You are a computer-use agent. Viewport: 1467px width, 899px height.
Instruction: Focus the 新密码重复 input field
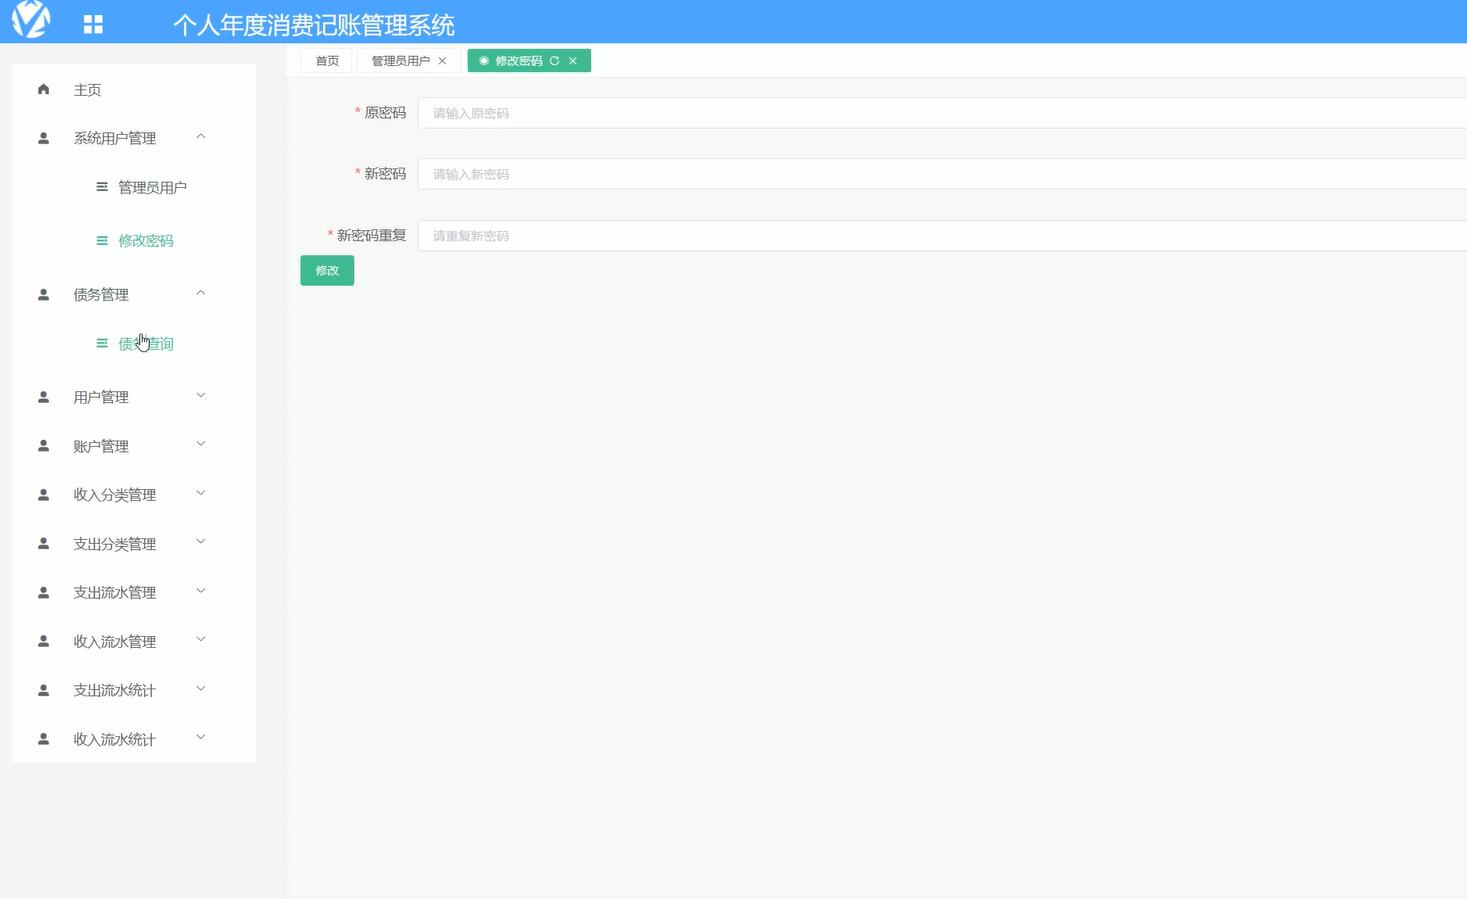(x=942, y=236)
